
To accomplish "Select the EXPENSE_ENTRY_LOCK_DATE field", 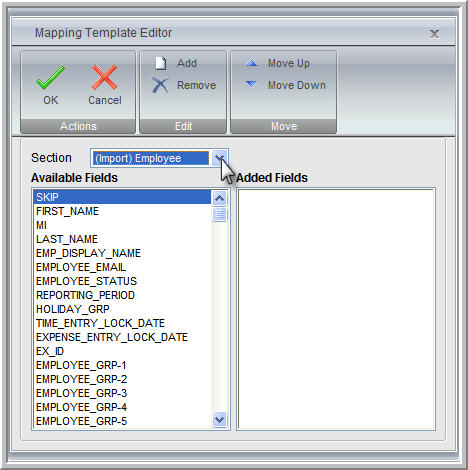I will (x=122, y=337).
